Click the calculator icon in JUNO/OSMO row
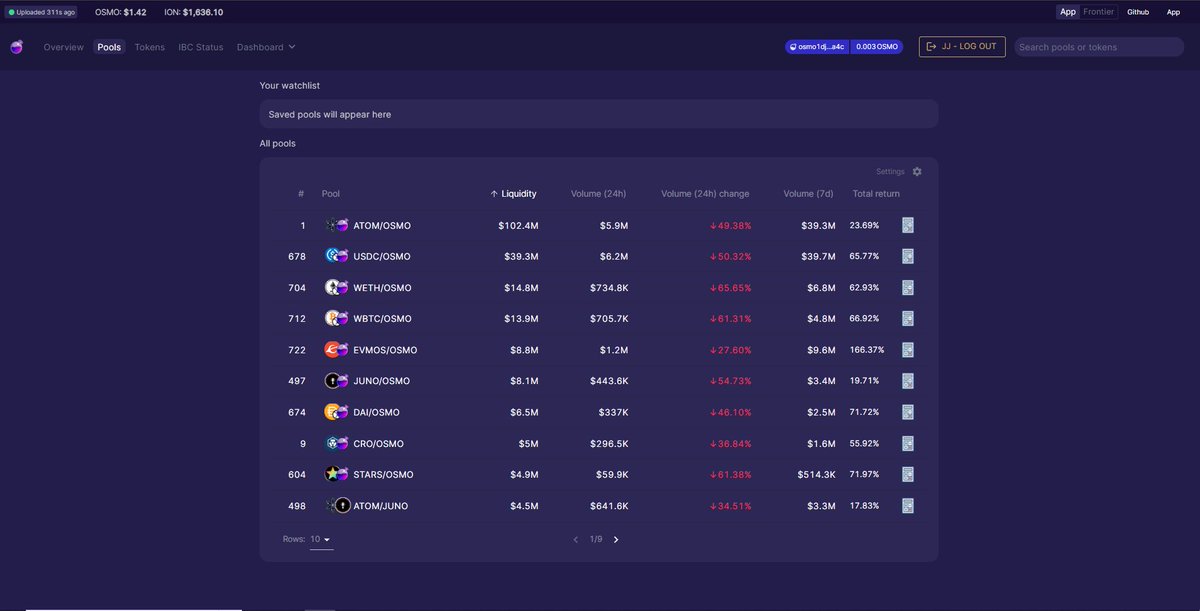This screenshot has width=1200, height=611. (908, 381)
